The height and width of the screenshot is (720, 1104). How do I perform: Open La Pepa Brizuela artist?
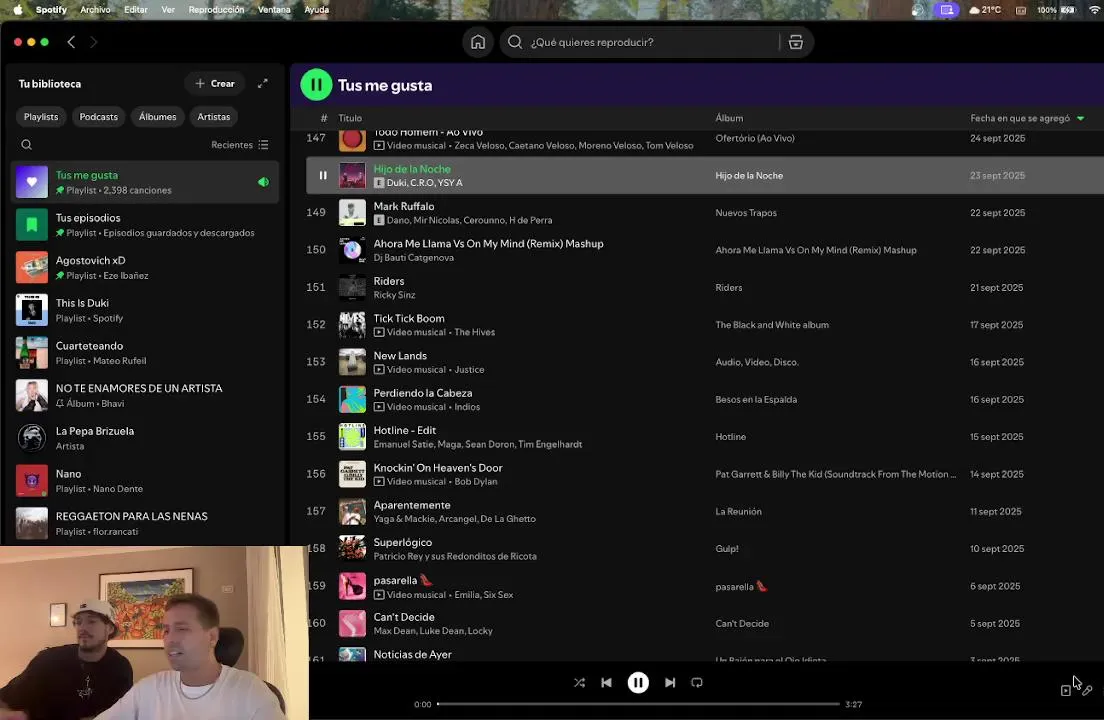(x=144, y=438)
